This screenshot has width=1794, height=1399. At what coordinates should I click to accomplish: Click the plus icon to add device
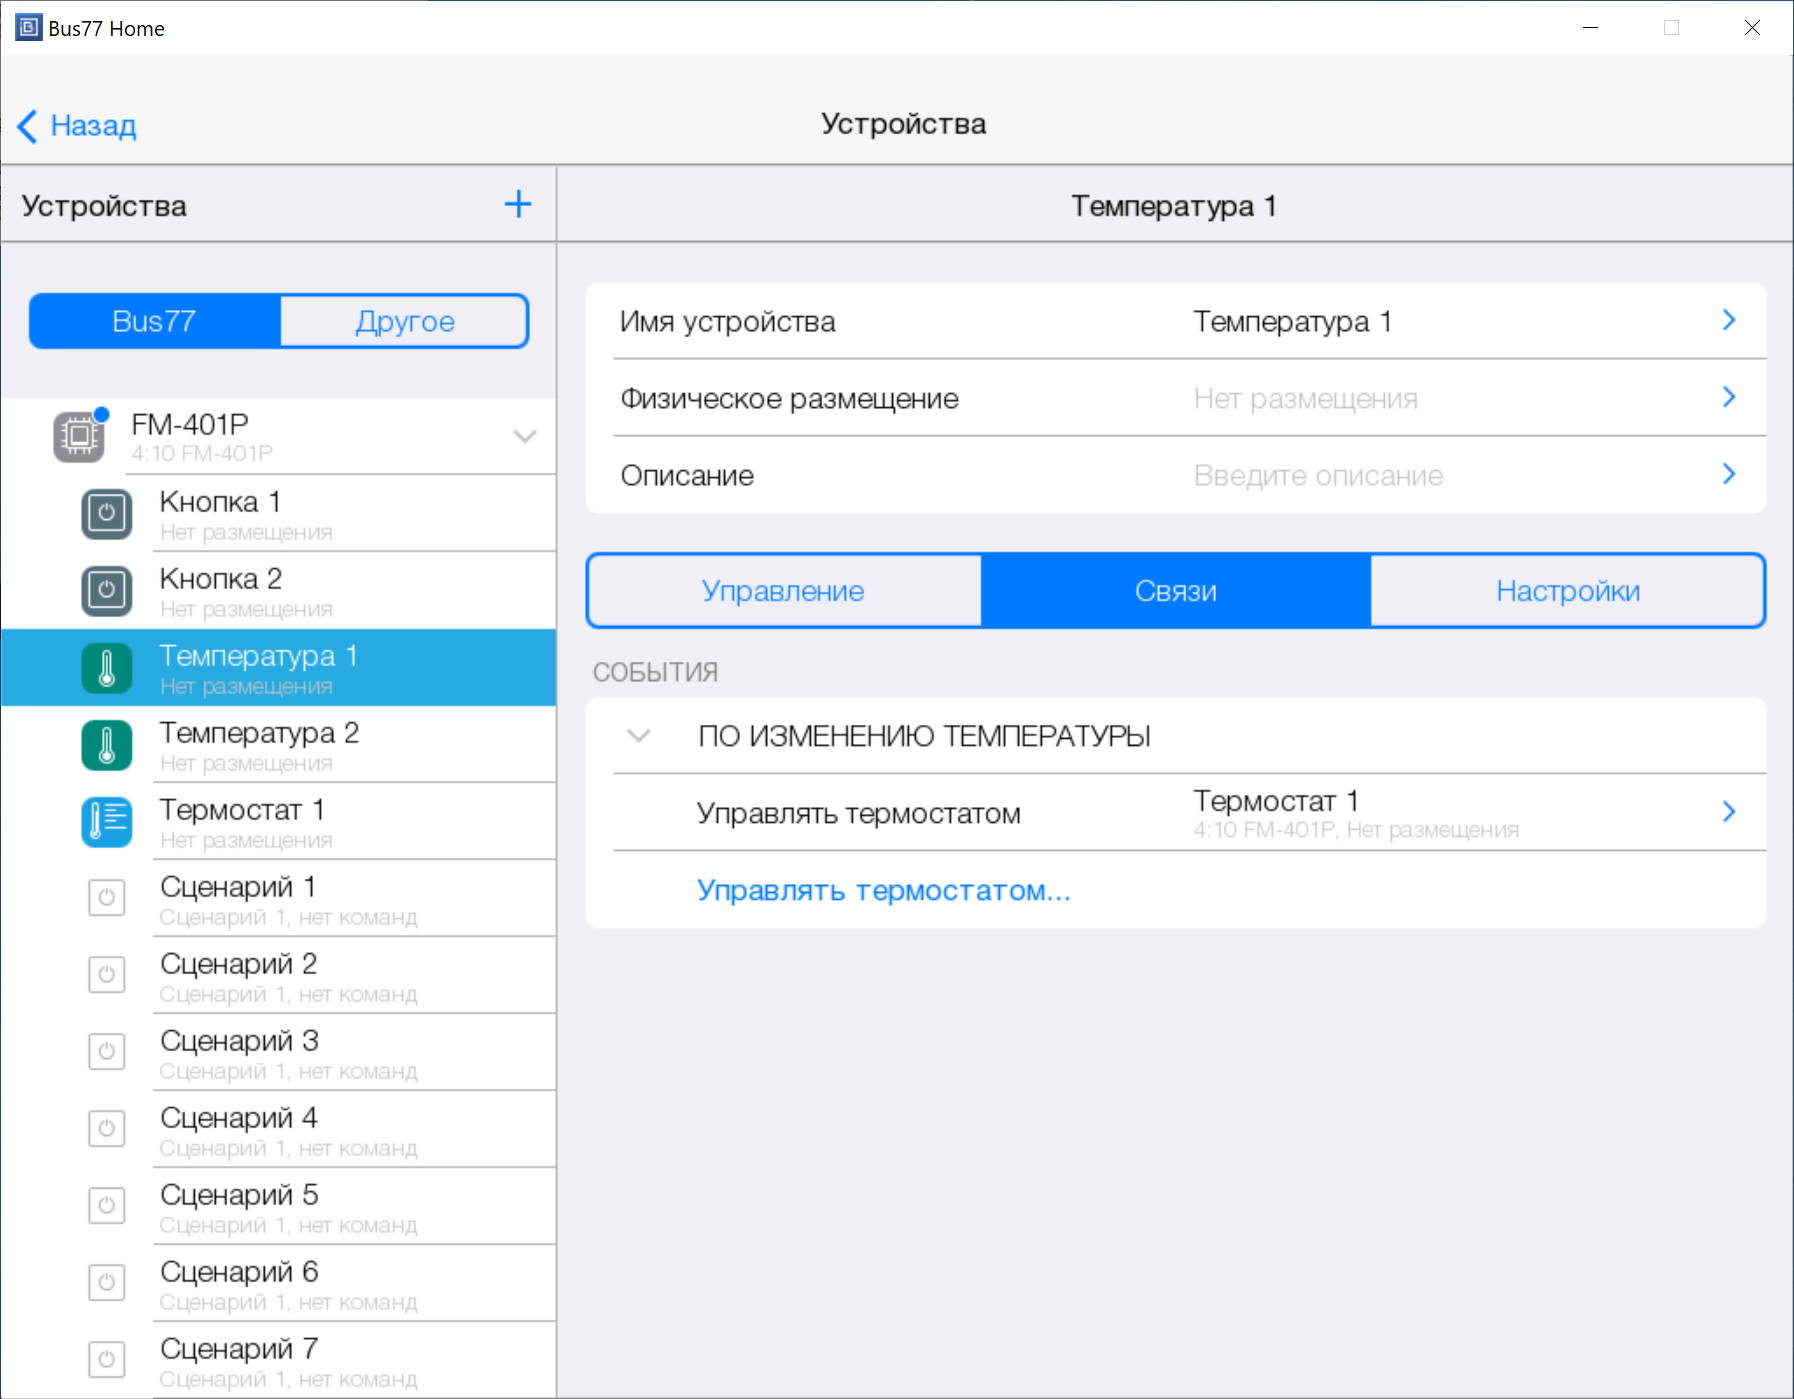[517, 205]
